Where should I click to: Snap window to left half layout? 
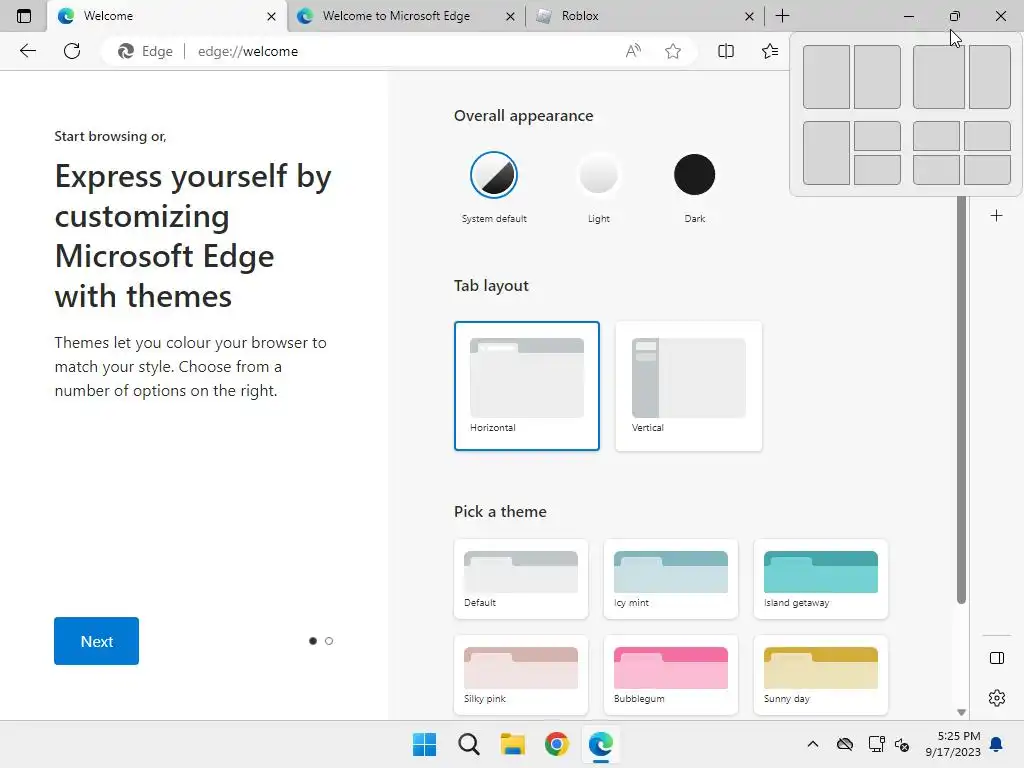(826, 76)
